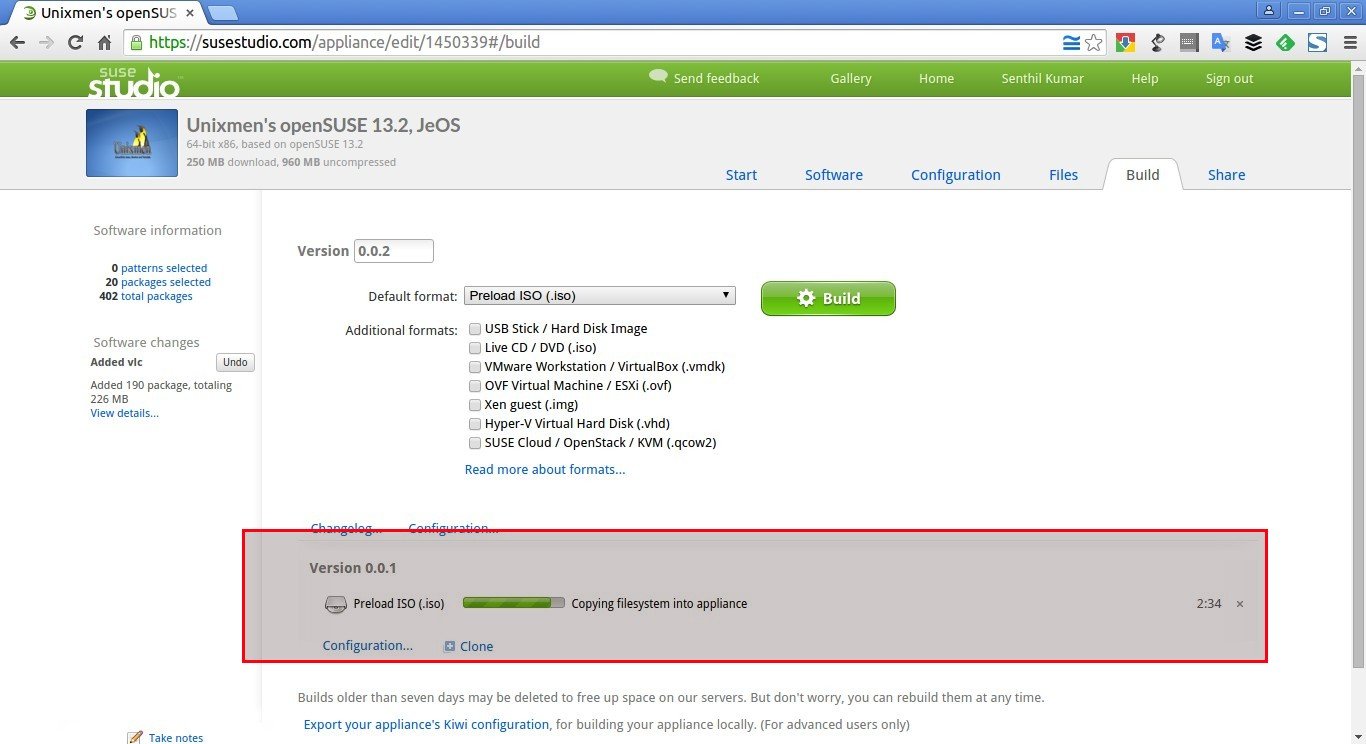Enable the Xen guest (.img) format
1366x744 pixels.
coord(475,405)
